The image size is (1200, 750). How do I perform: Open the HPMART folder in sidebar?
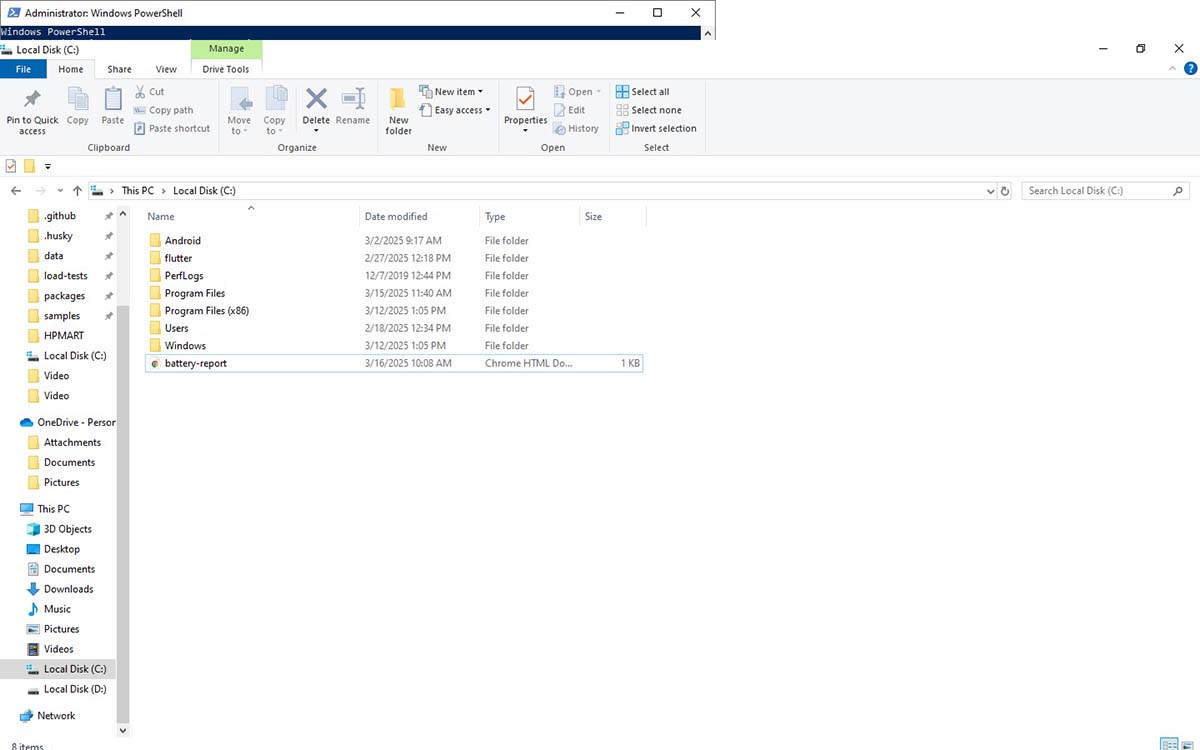coord(63,336)
